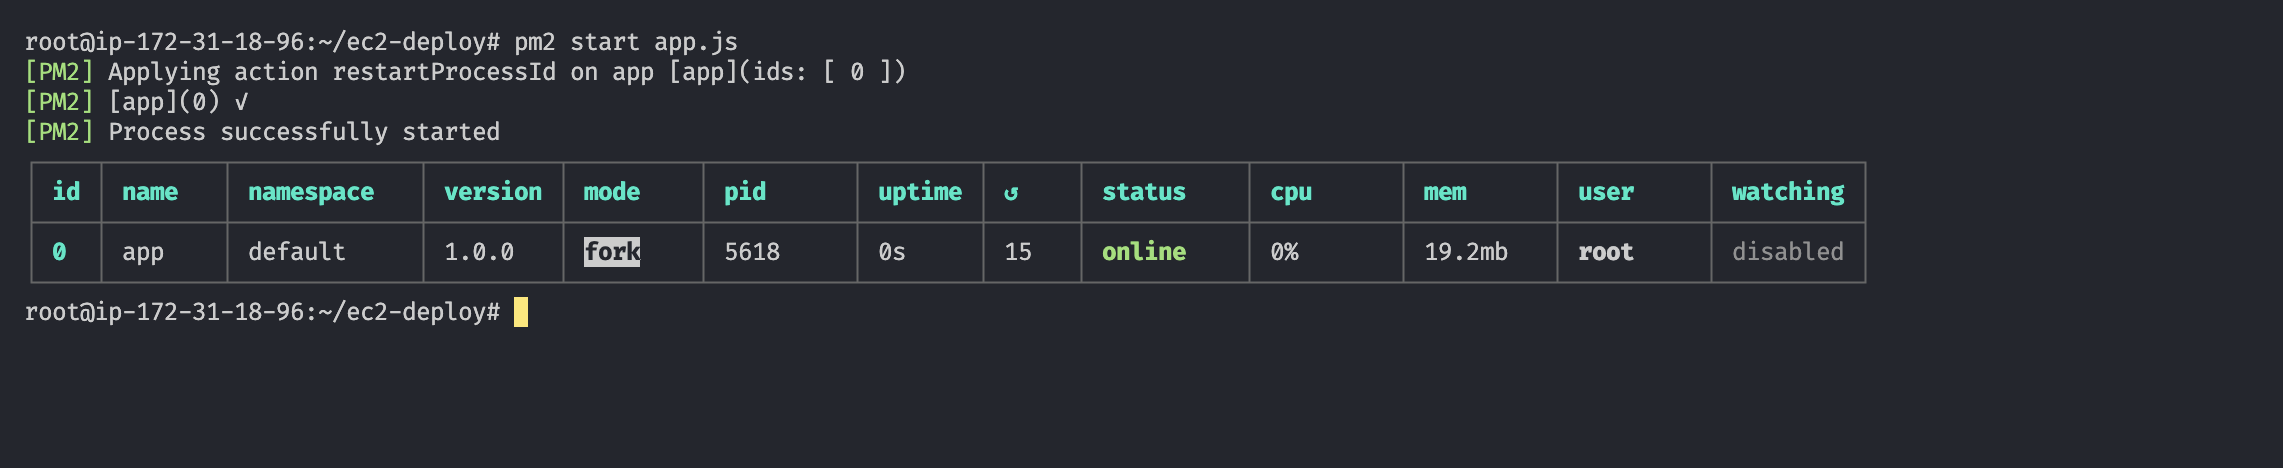Screen dimensions: 2283x468
Task: Click the 'status' column header
Action: (x=1144, y=192)
